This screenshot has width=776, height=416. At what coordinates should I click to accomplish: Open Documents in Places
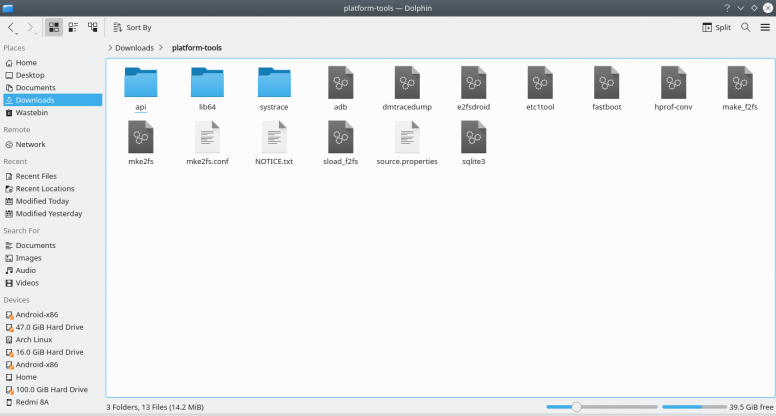[x=52, y=88]
